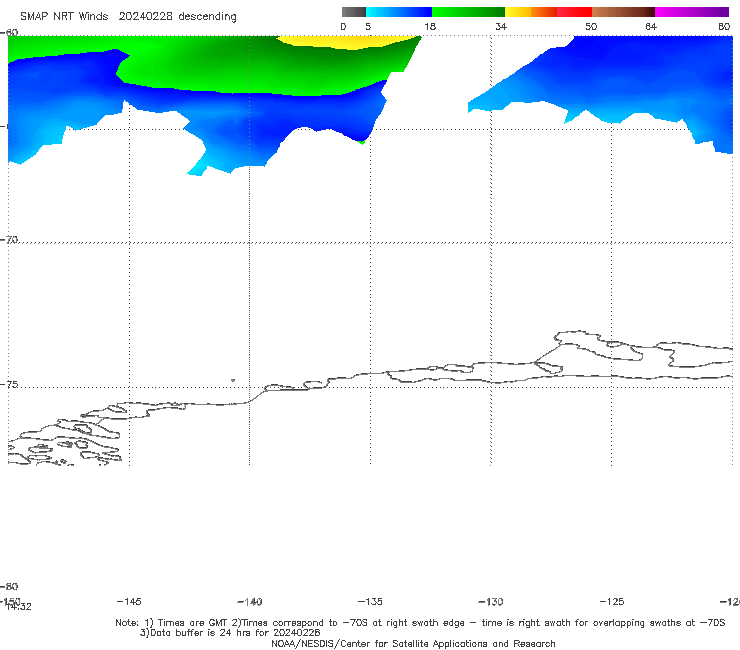Click the small isolated island mark near -75 latitude
Screen dimensions: 740x650
pos(233,380)
